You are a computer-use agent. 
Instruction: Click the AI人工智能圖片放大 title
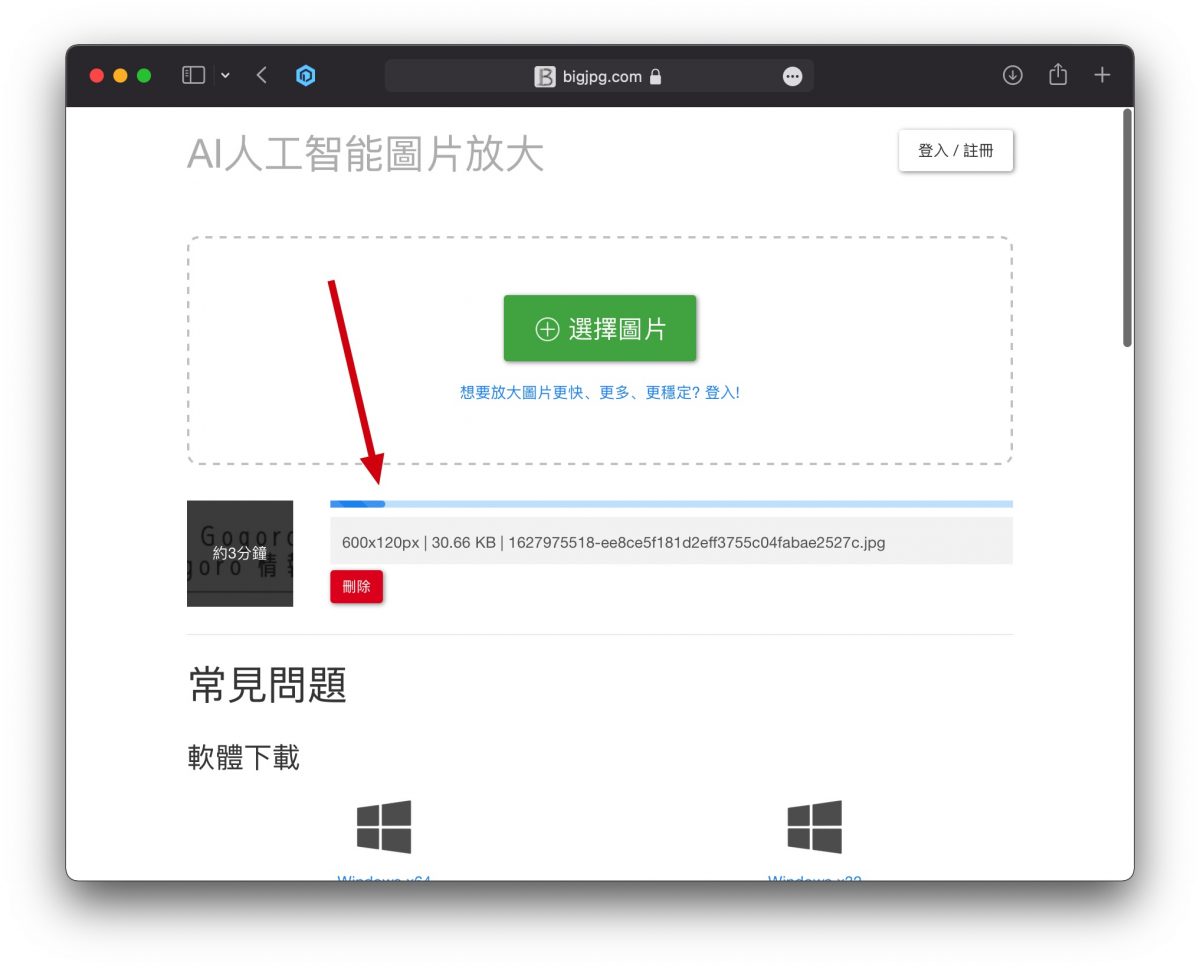point(365,155)
